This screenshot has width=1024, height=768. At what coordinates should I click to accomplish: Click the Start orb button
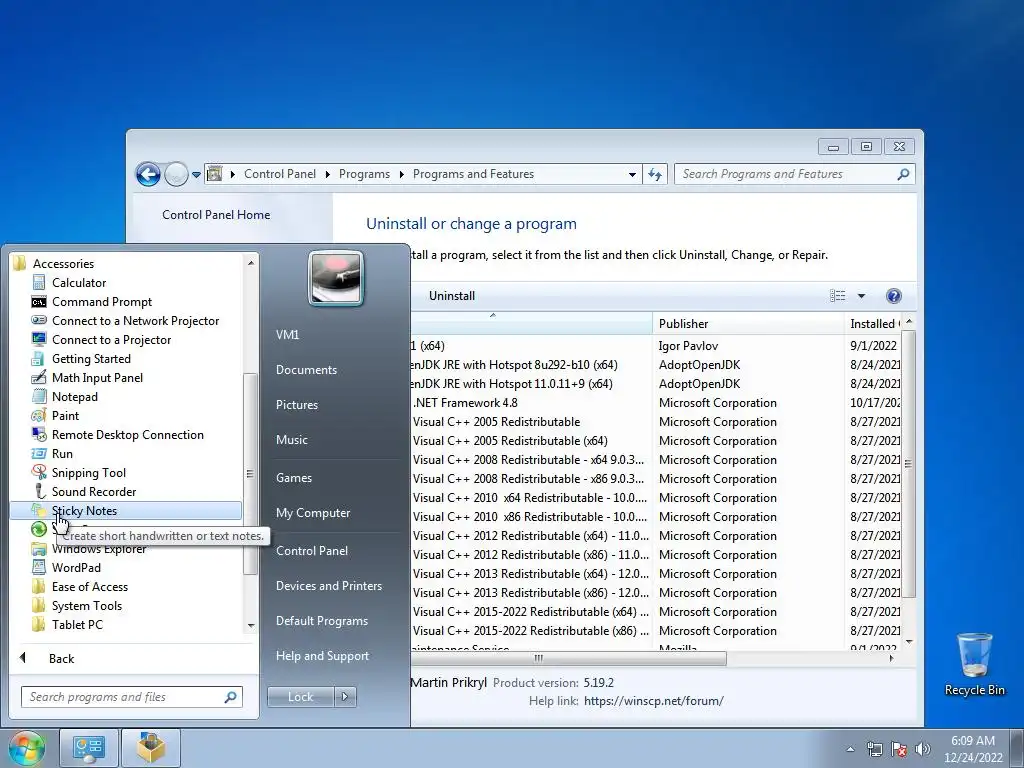[x=26, y=748]
